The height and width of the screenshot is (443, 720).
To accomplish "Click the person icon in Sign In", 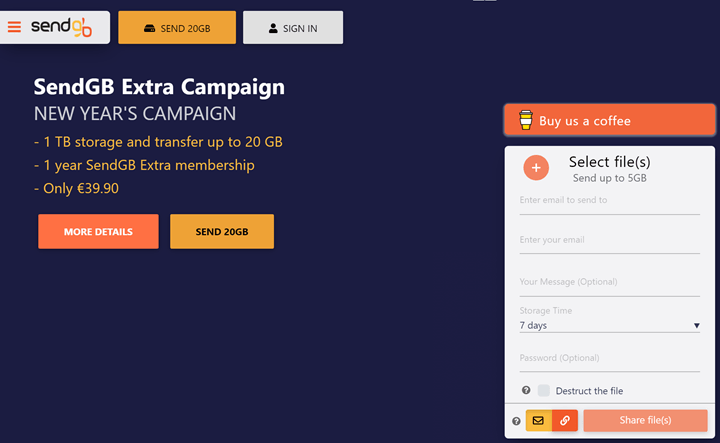I will click(273, 28).
